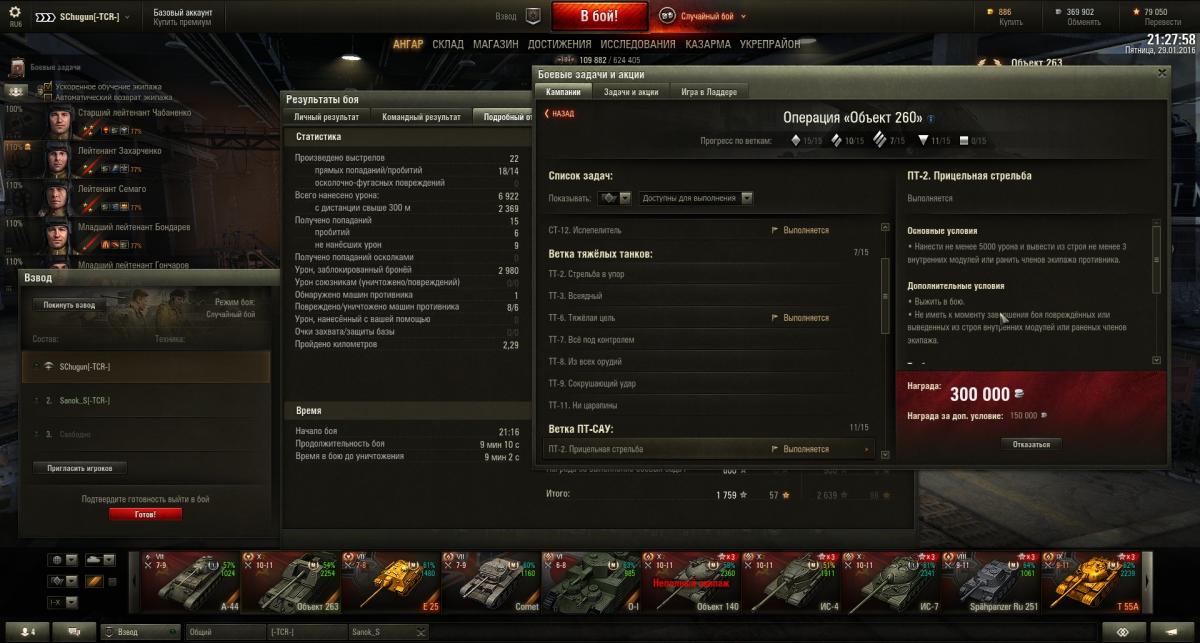Screen dimensions: 1200x643
Task: Go back via the НАЗАД link
Action: pos(559,114)
